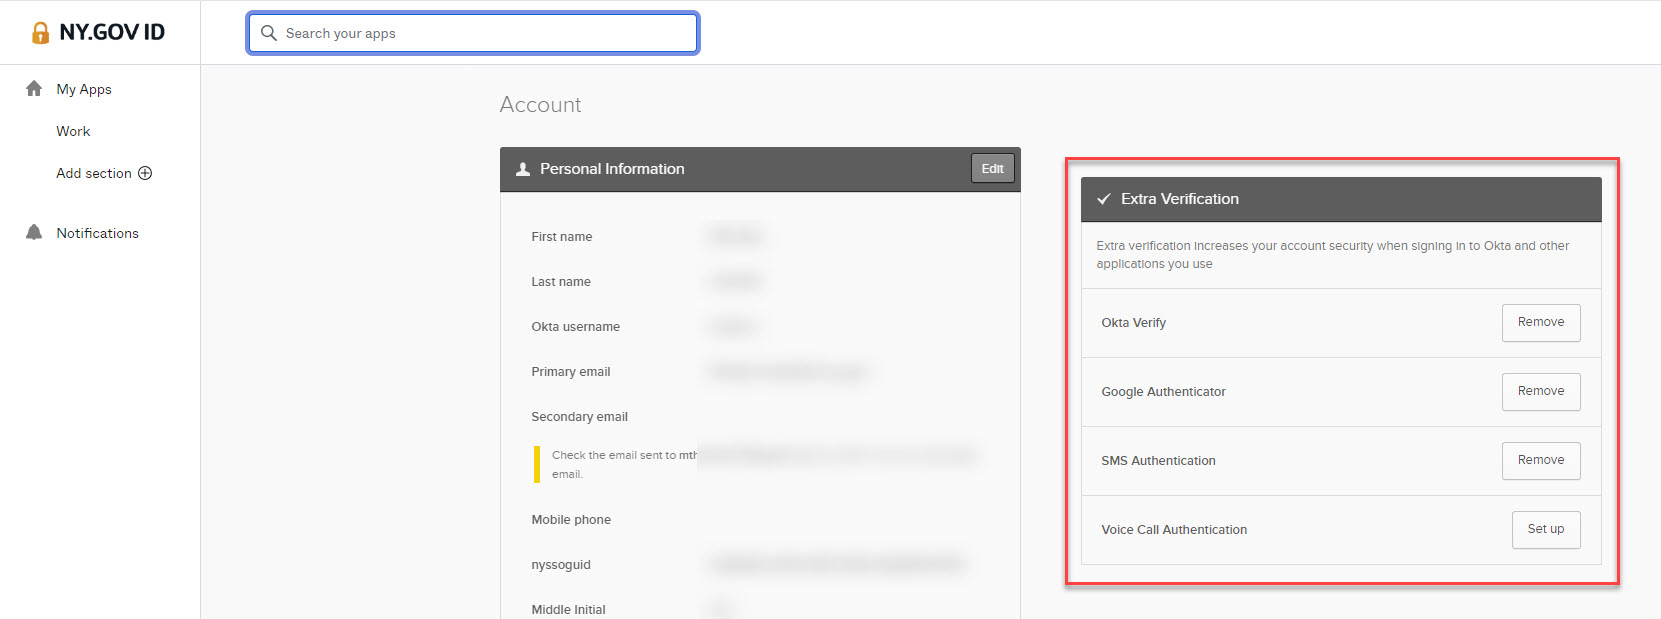Click the Add section link text
The width and height of the screenshot is (1661, 619).
pyautogui.click(x=93, y=173)
